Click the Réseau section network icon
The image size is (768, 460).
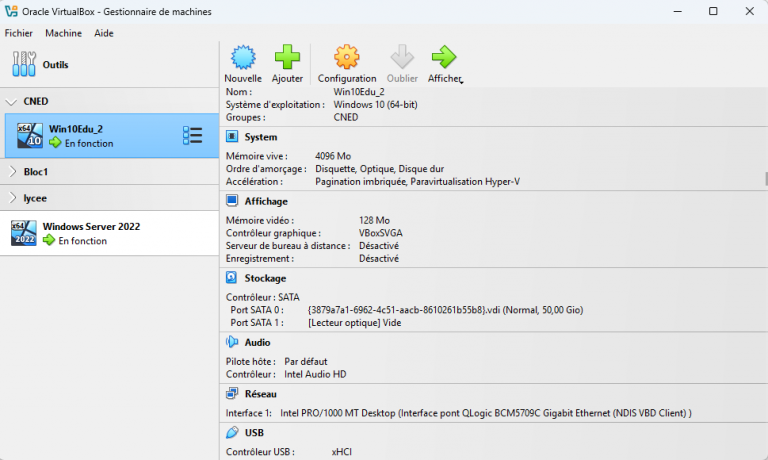click(x=232, y=394)
